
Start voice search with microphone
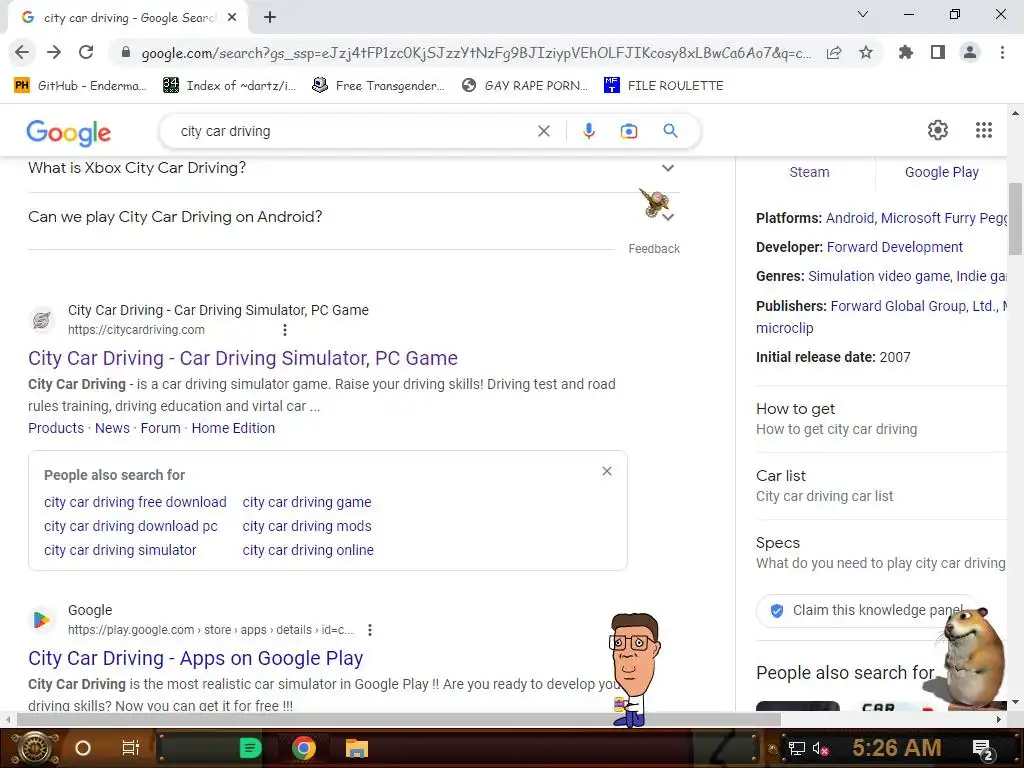(x=588, y=131)
